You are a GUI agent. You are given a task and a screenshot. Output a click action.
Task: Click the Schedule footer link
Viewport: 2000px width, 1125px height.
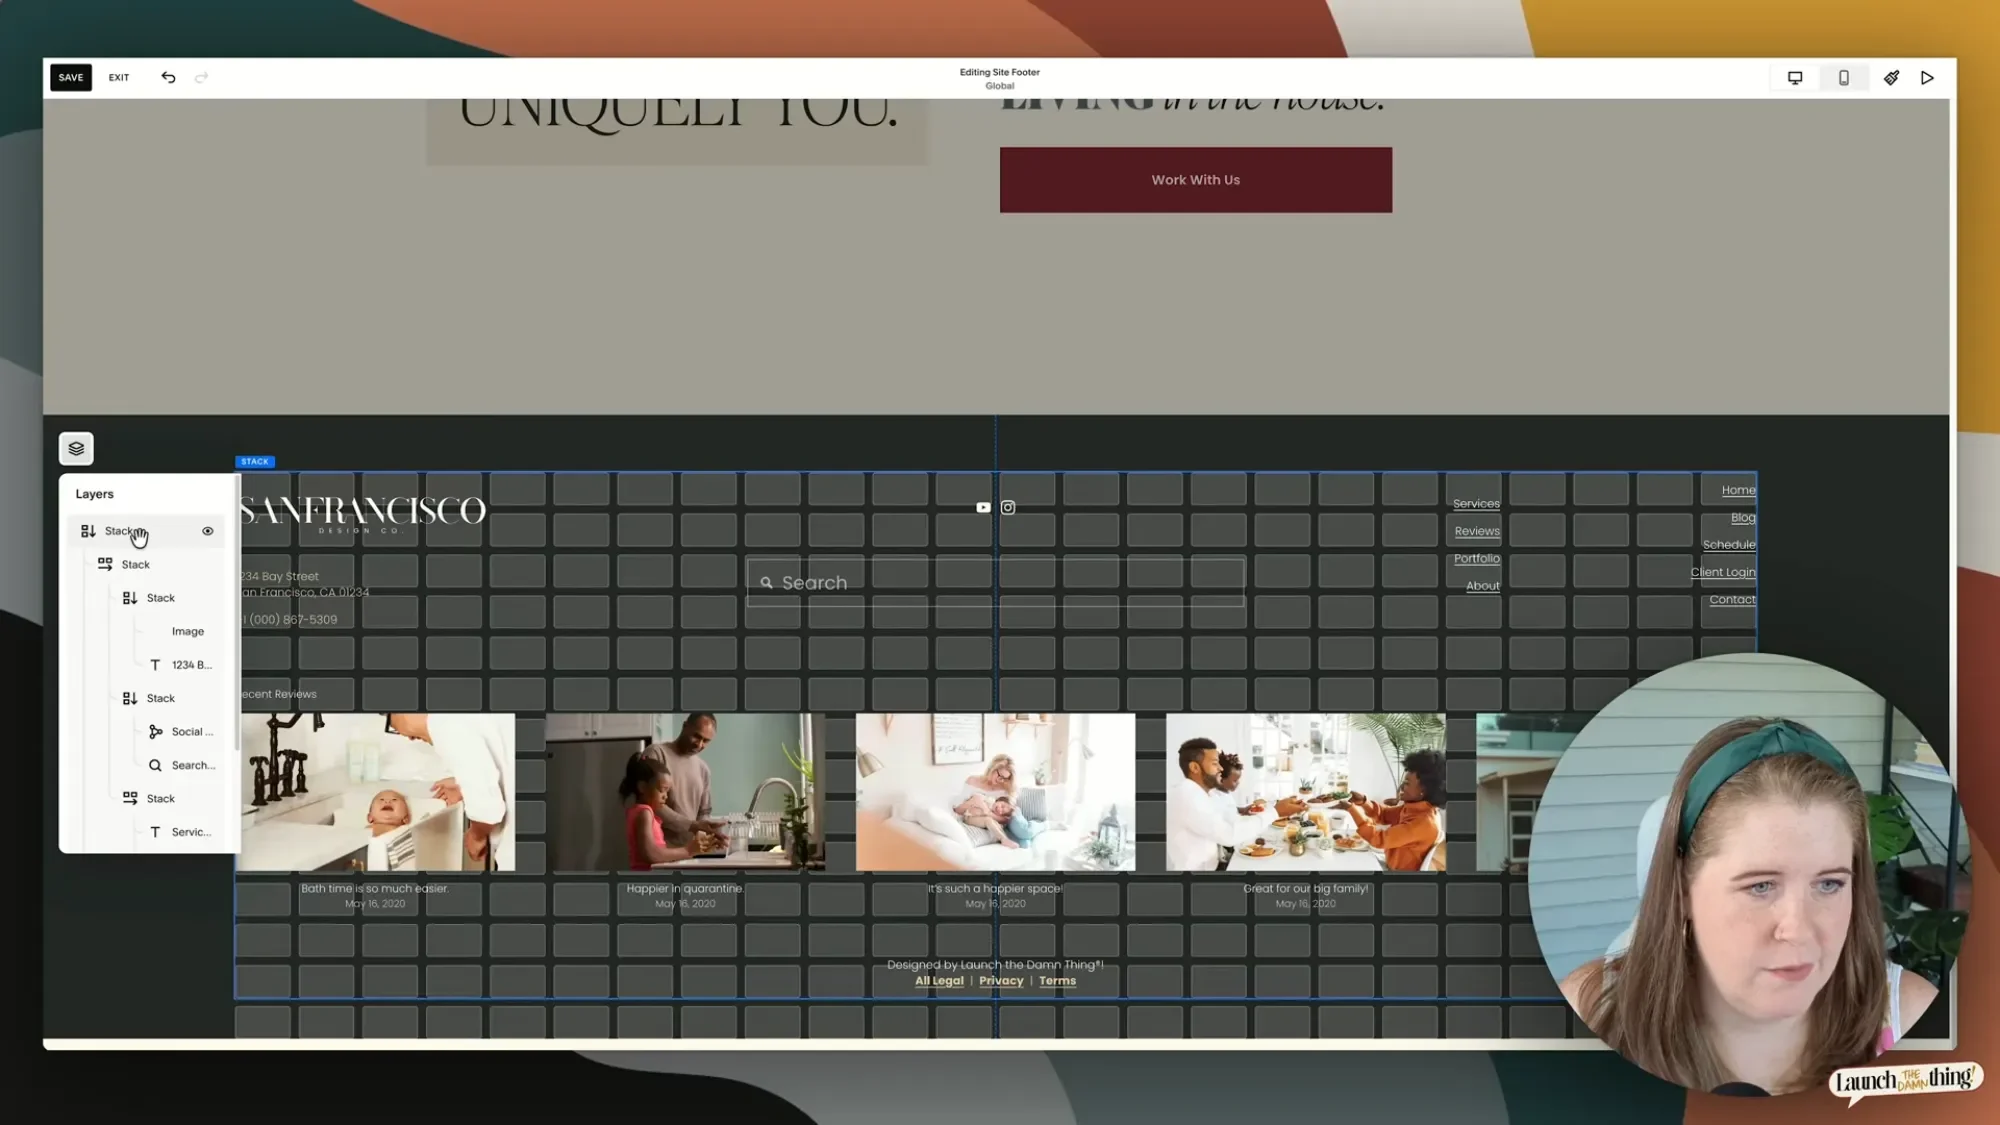tap(1729, 545)
